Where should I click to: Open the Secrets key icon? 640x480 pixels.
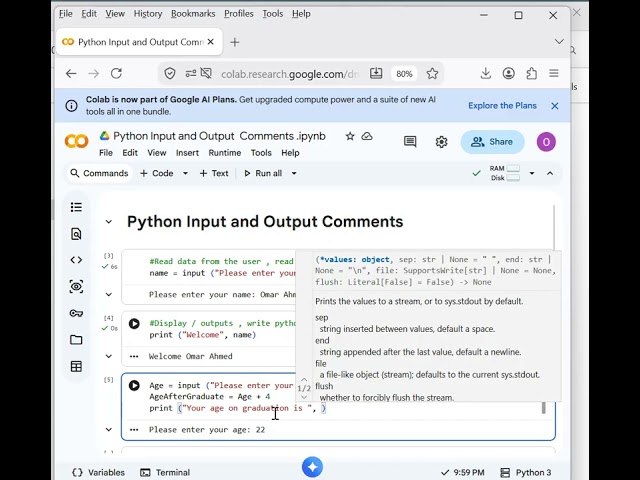click(76, 313)
